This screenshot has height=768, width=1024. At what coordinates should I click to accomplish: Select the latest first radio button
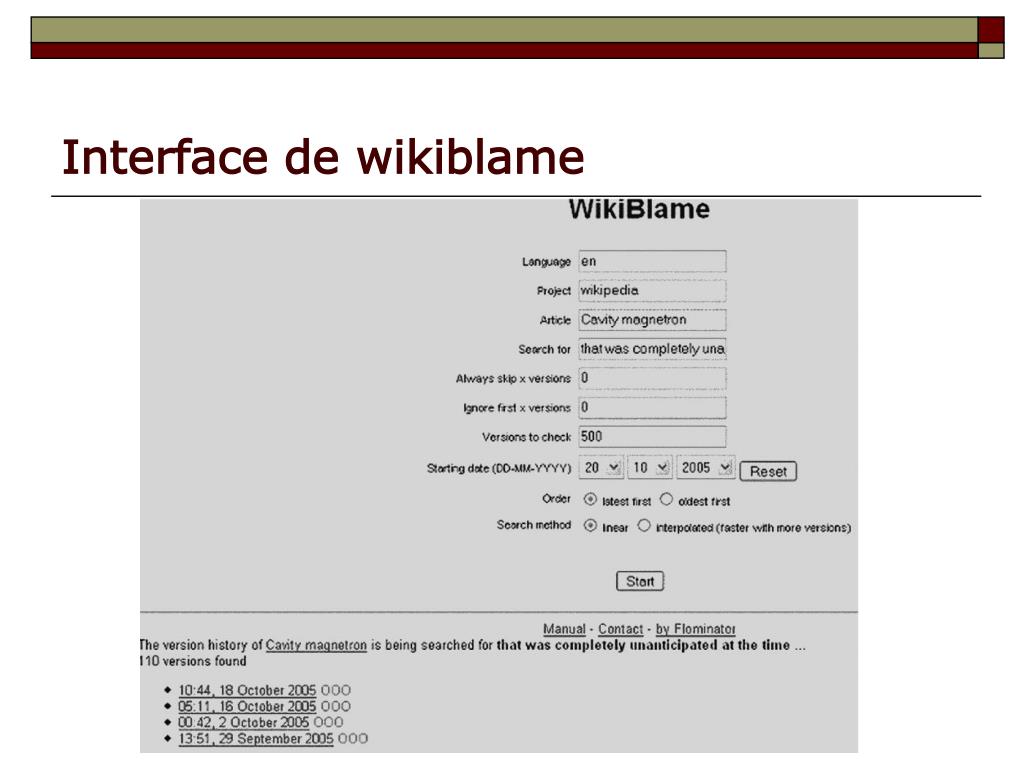coord(590,500)
